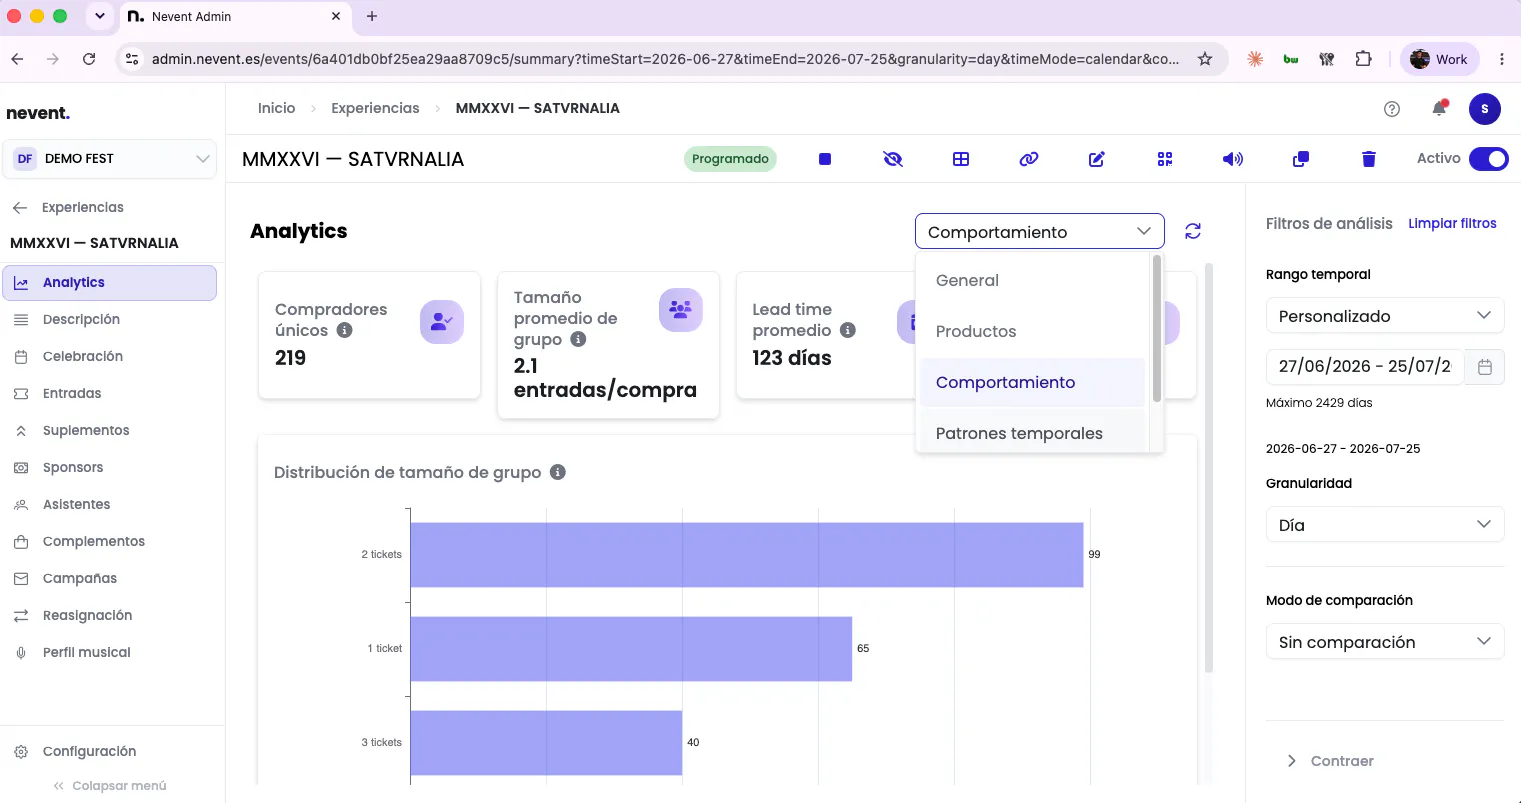This screenshot has height=803, width=1521.
Task: Choose Comportamiento option in the list
Action: click(x=1032, y=383)
